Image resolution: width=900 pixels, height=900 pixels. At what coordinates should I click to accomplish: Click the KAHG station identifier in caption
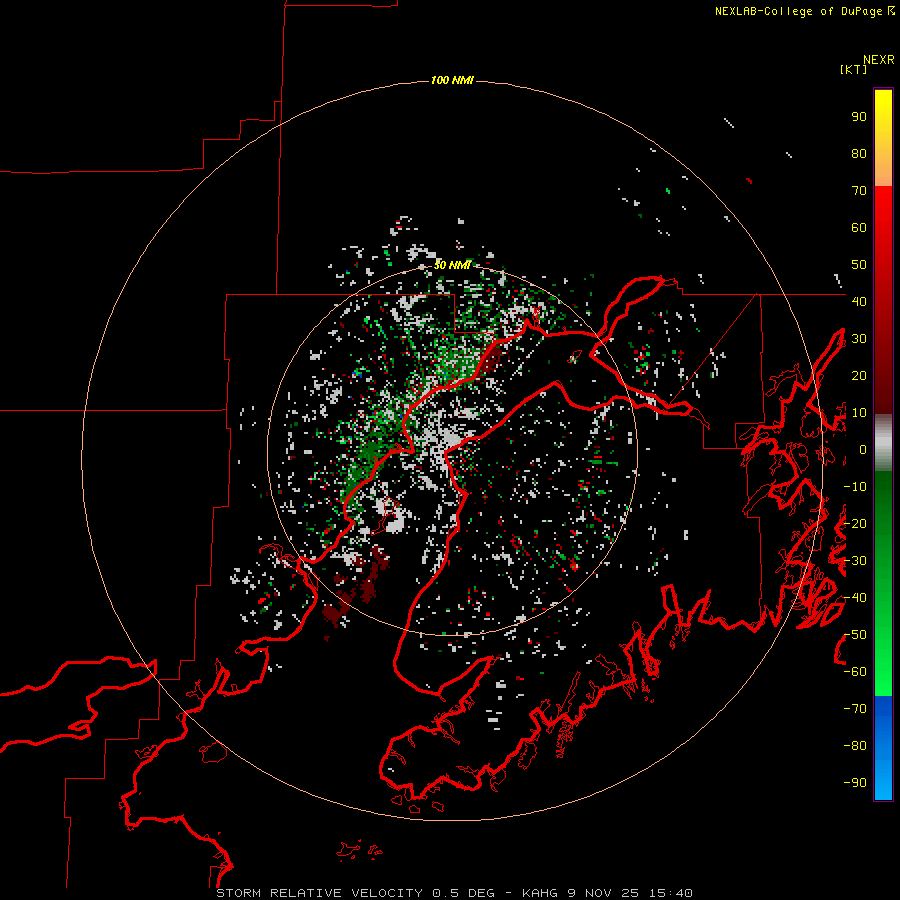[x=540, y=893]
